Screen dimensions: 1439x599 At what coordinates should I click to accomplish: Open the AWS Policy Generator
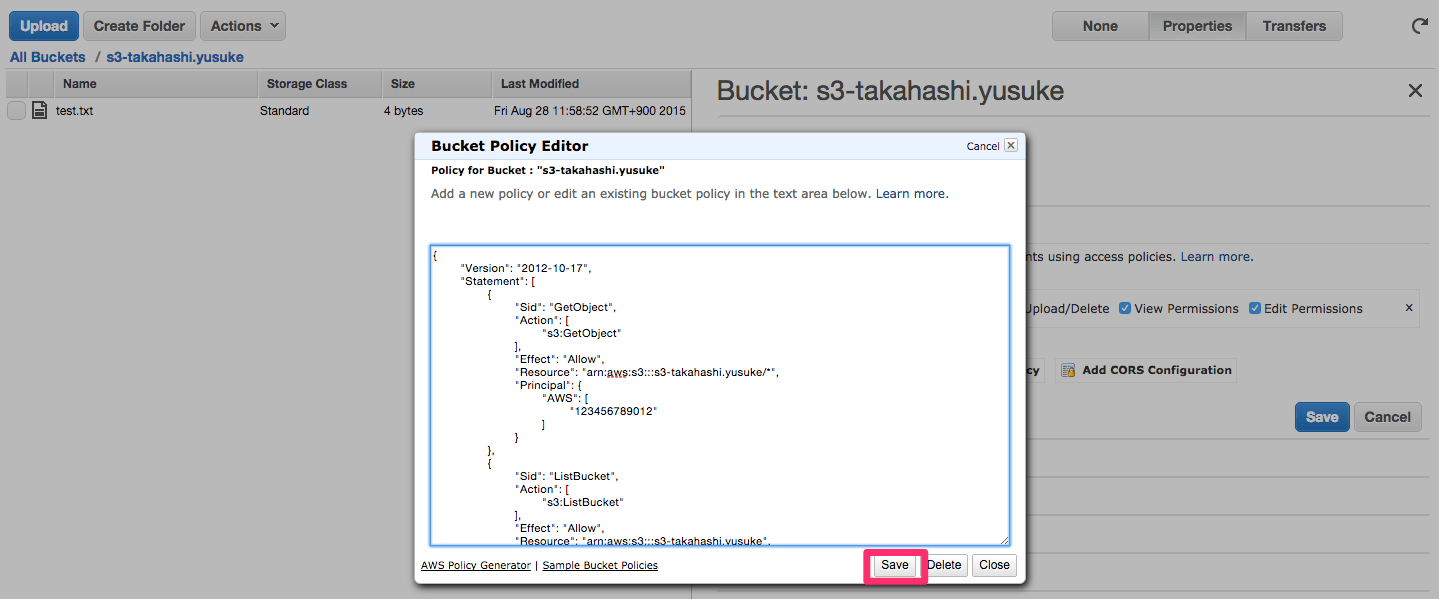[x=476, y=565]
